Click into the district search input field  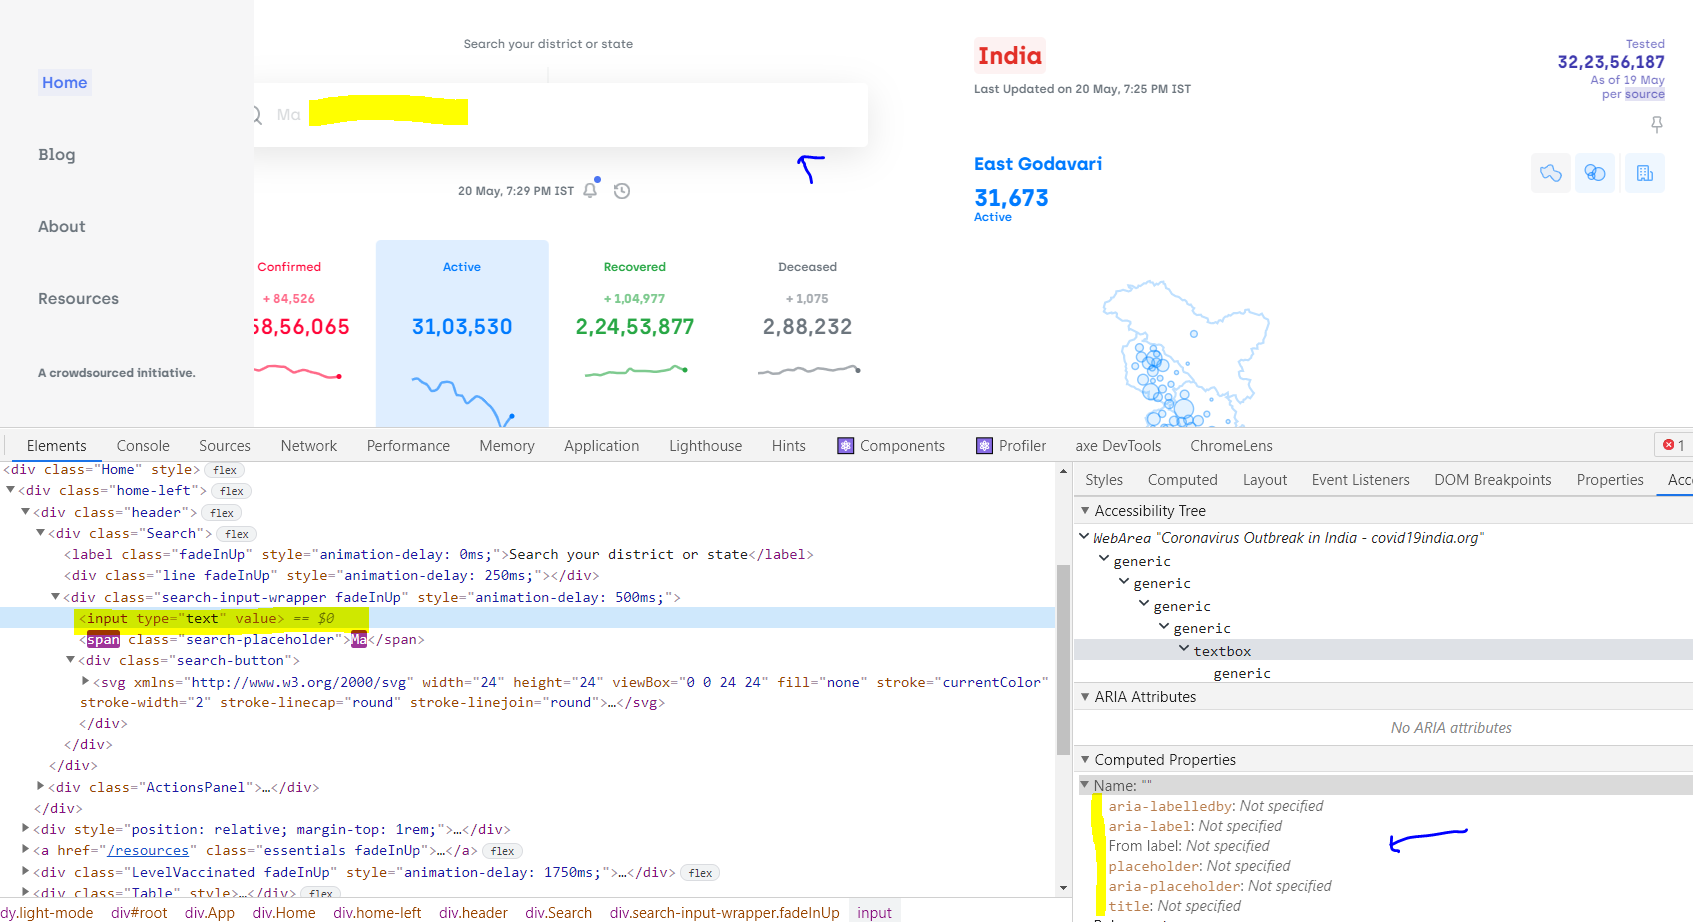[x=561, y=115]
